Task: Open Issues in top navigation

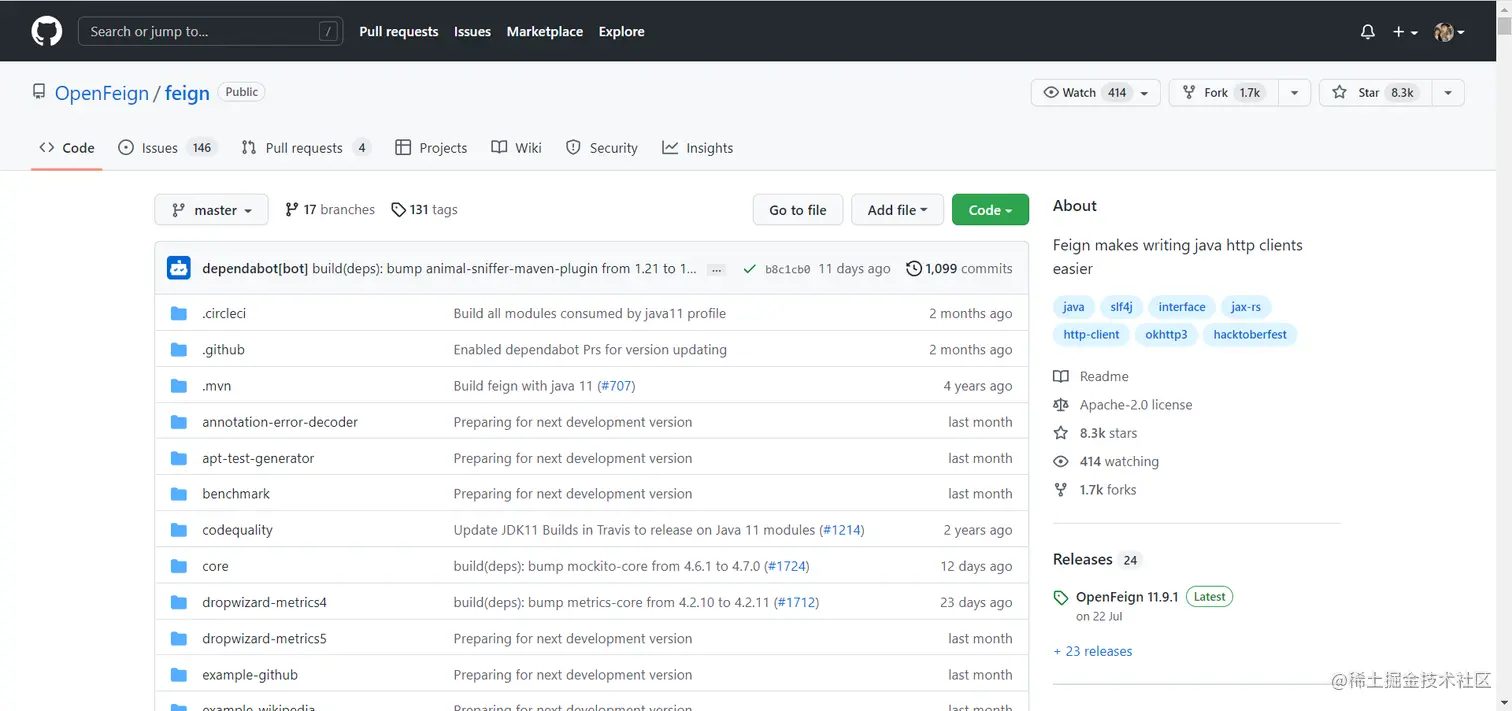Action: pos(472,31)
